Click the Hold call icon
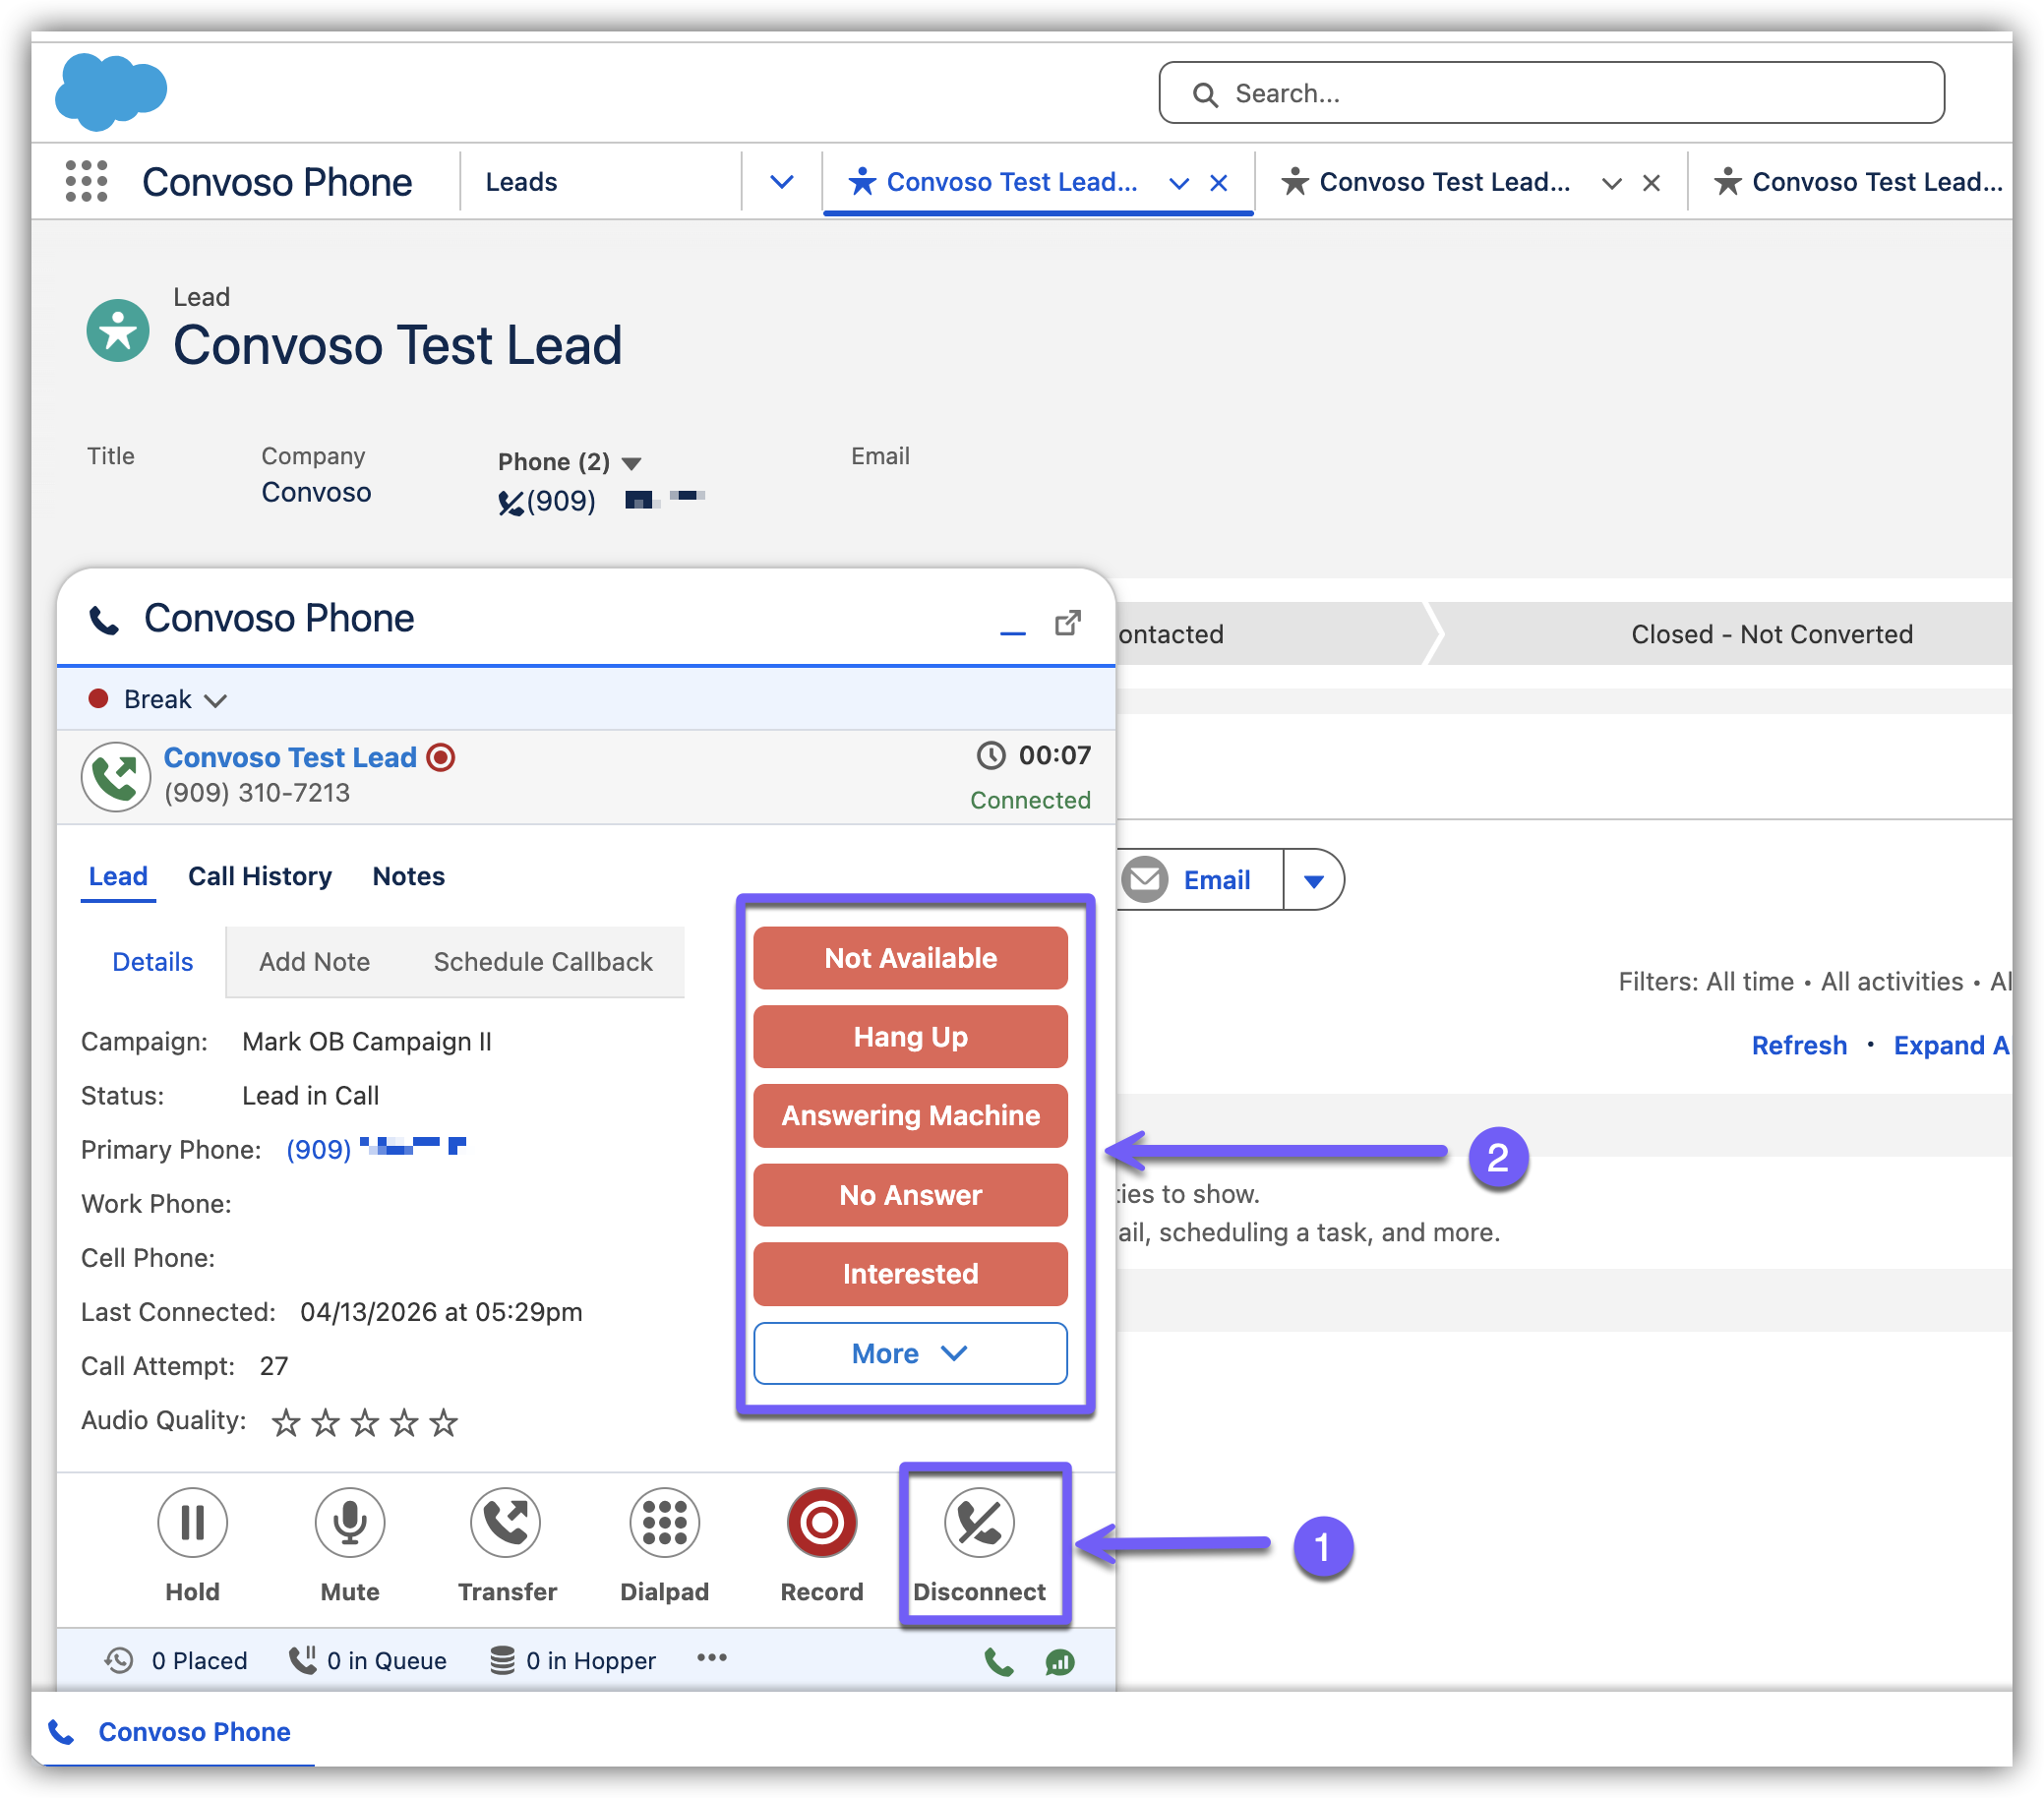Image resolution: width=2044 pixels, height=1798 pixels. (192, 1523)
